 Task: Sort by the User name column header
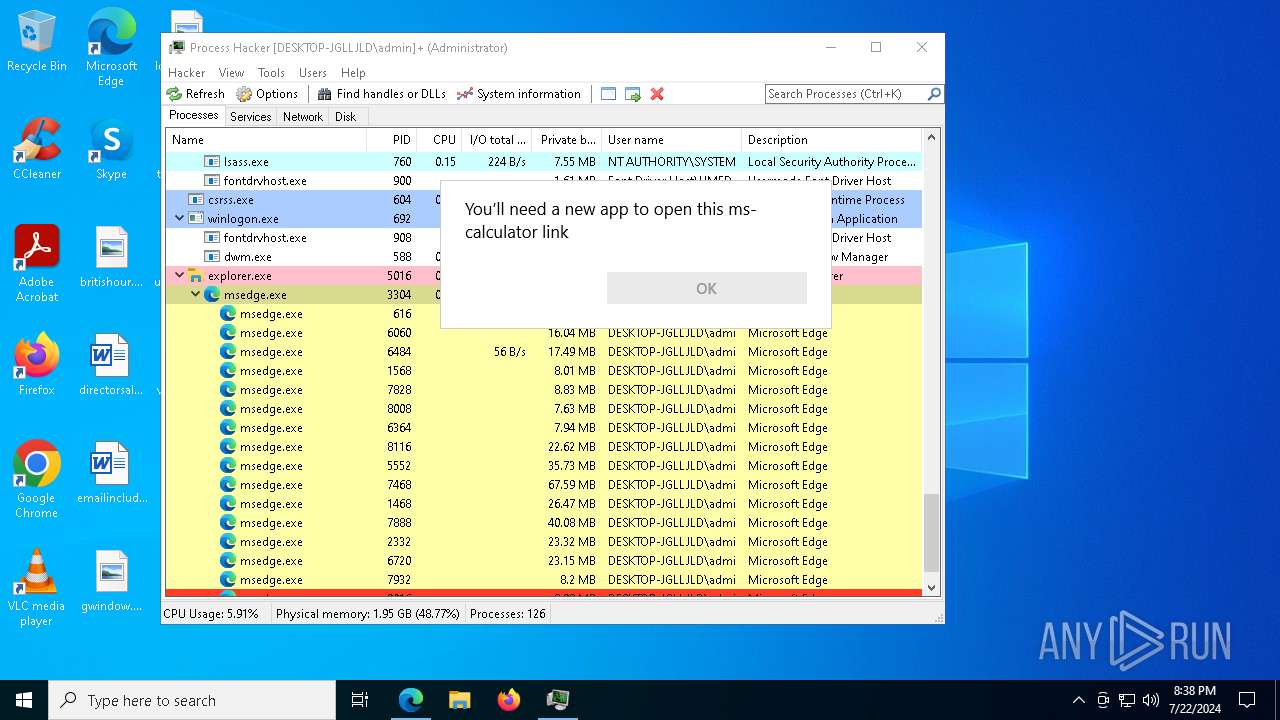coord(671,140)
